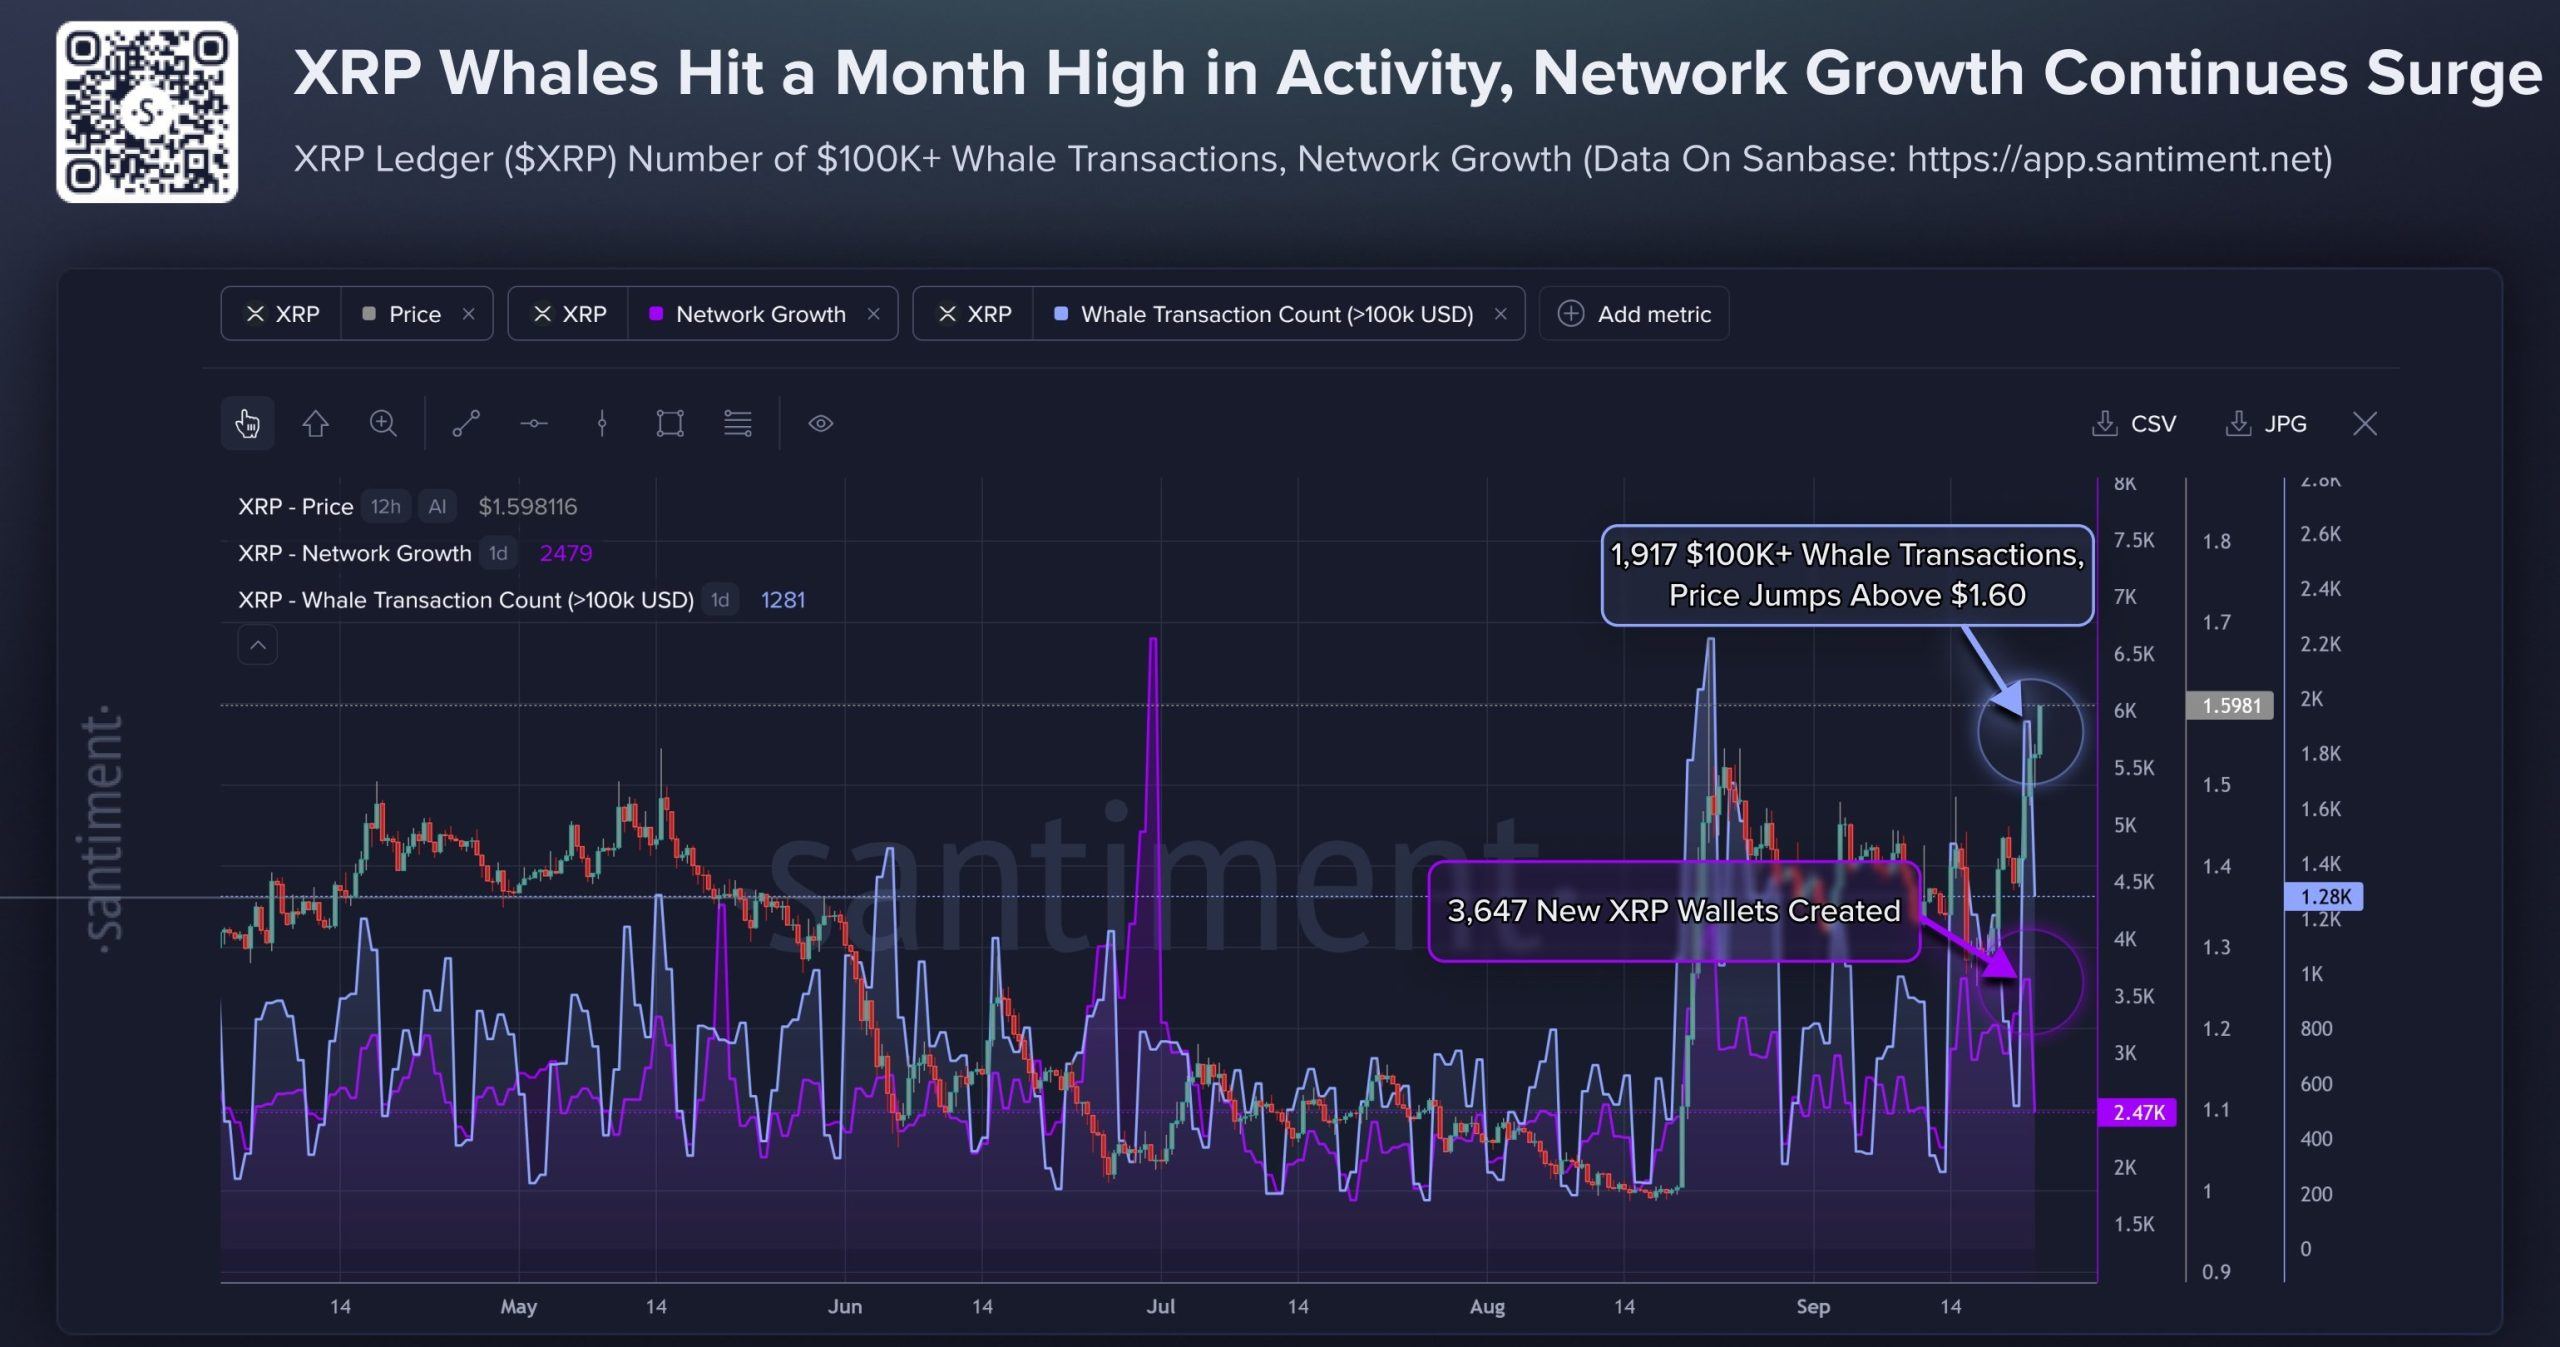Image resolution: width=2560 pixels, height=1347 pixels.
Task: Click 1d interval badge for Whale Transaction Count
Action: click(x=720, y=600)
